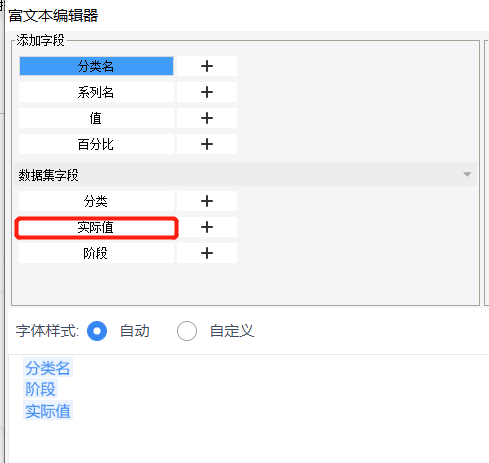Collapse the 数据集字段 section arrow
This screenshot has height=463, width=489.
pos(467,174)
